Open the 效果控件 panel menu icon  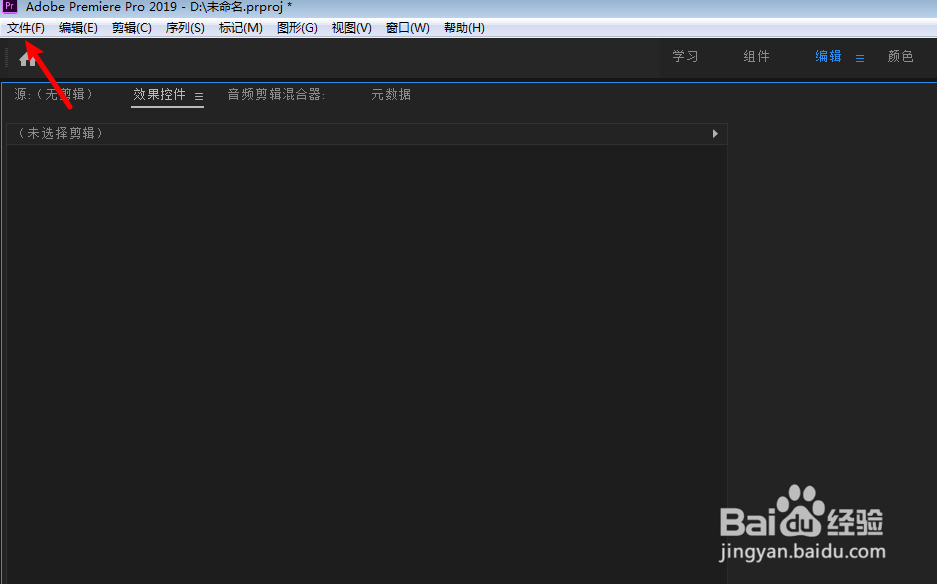coord(199,96)
